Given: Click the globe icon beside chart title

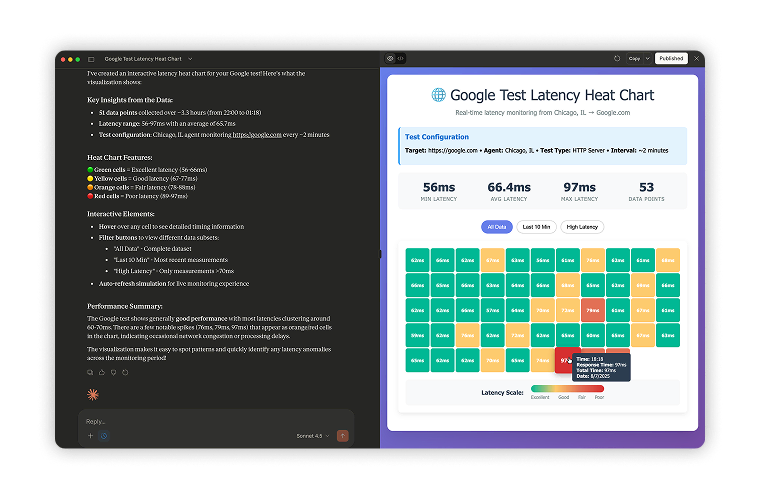Looking at the screenshot, I should (438, 95).
